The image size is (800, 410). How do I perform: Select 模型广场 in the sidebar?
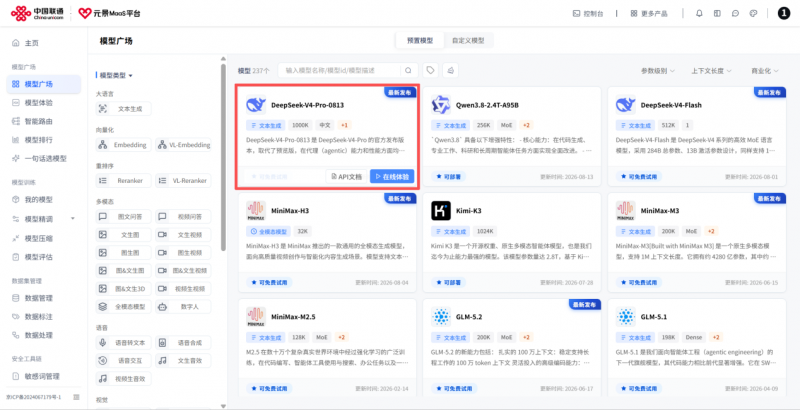(x=43, y=84)
